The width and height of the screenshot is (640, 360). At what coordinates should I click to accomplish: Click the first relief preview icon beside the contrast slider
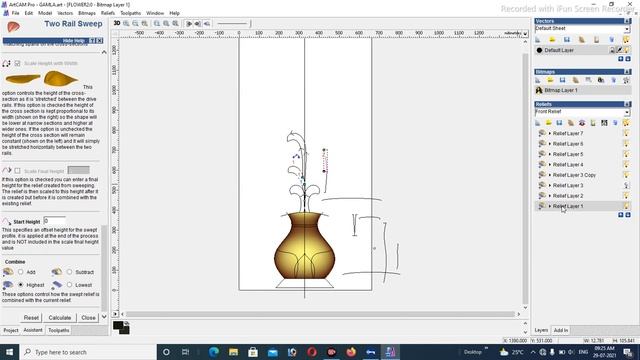189,24
